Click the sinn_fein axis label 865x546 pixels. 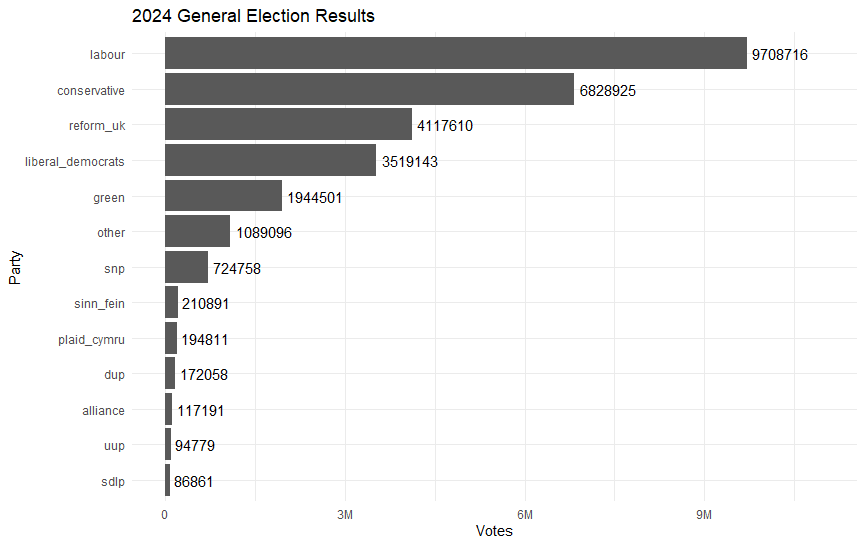click(x=100, y=303)
